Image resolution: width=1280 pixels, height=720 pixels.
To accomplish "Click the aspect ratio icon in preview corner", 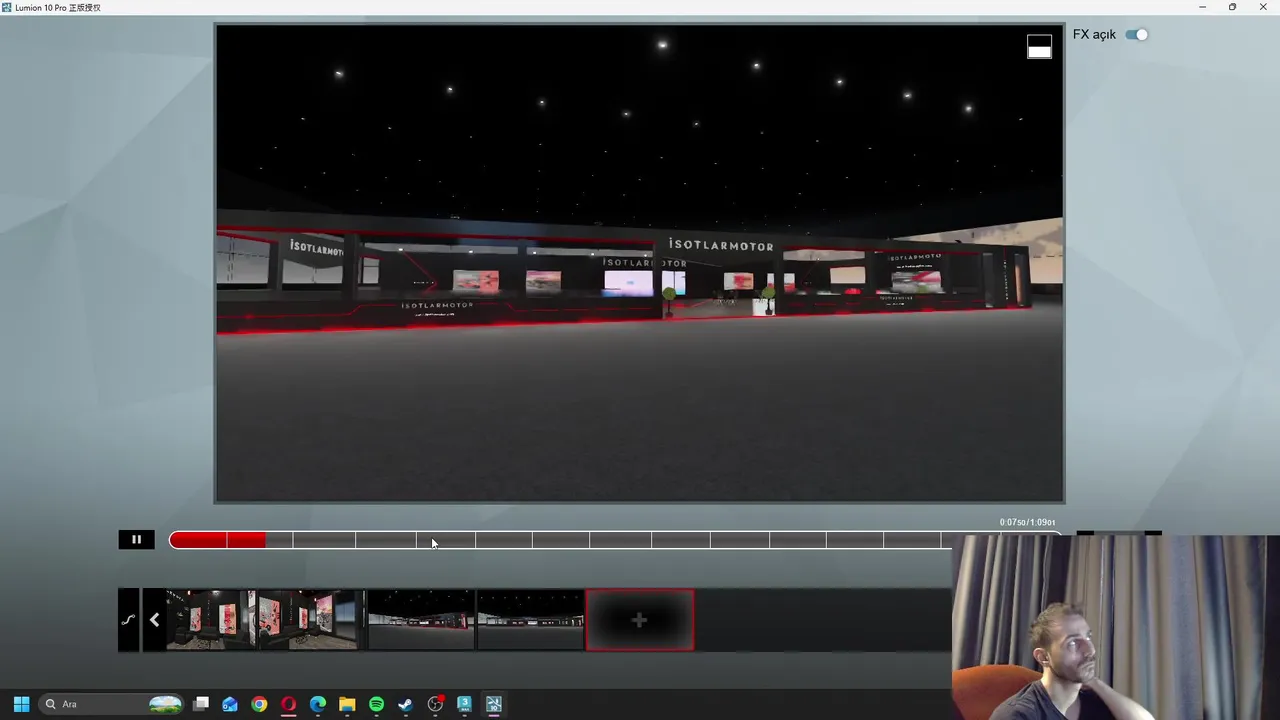I will click(1039, 47).
